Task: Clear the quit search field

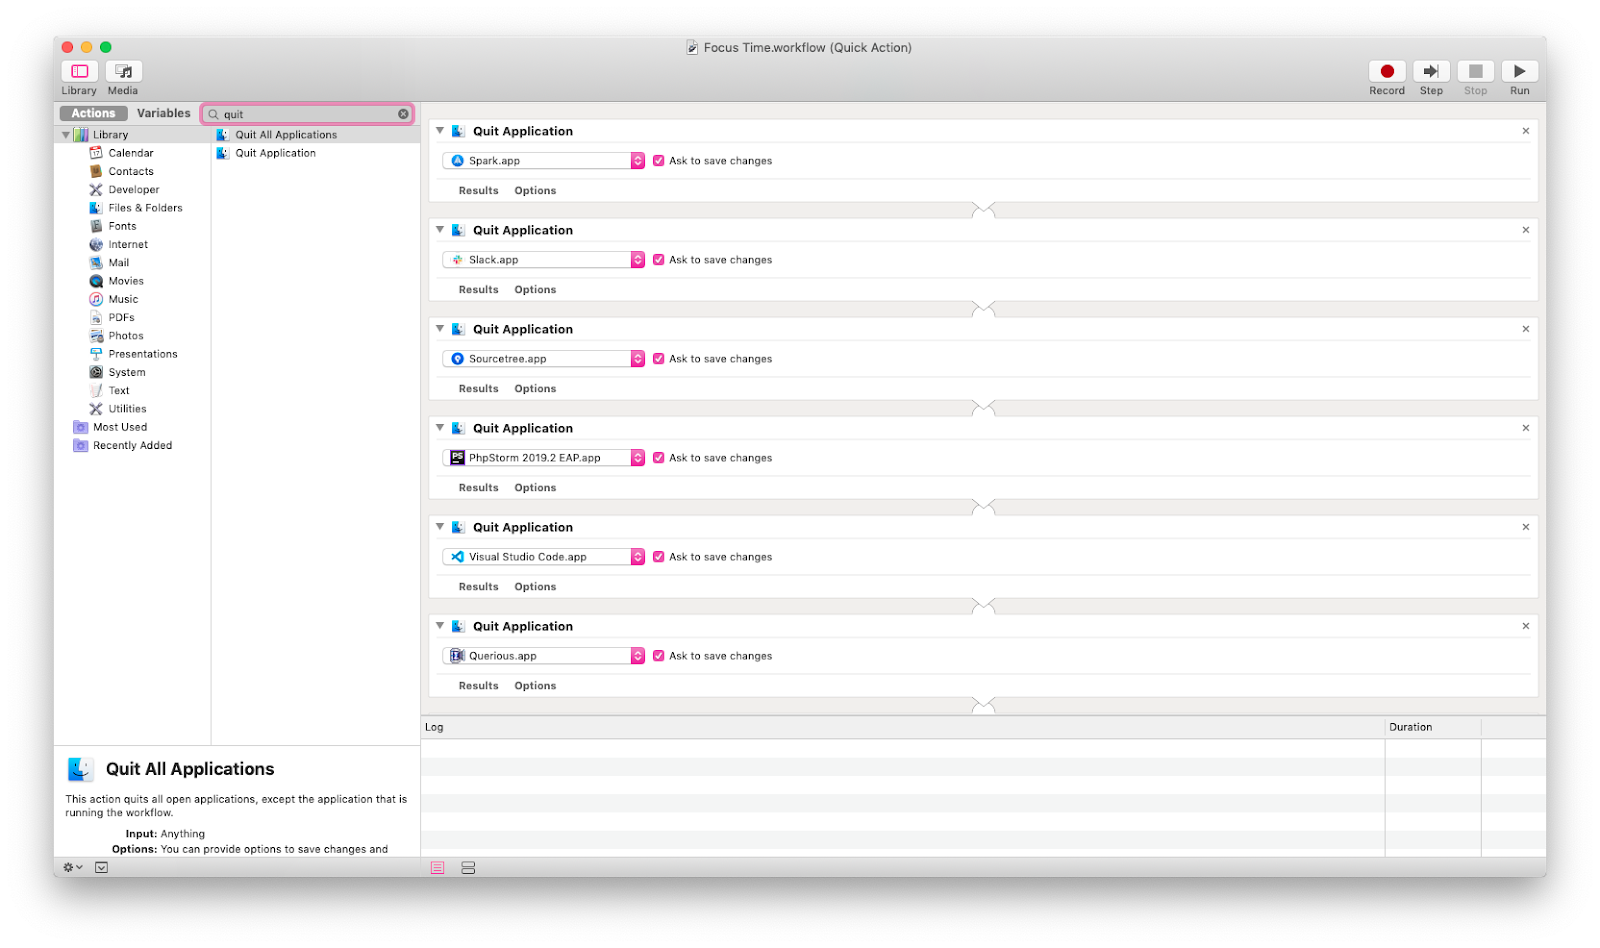Action: (x=403, y=114)
